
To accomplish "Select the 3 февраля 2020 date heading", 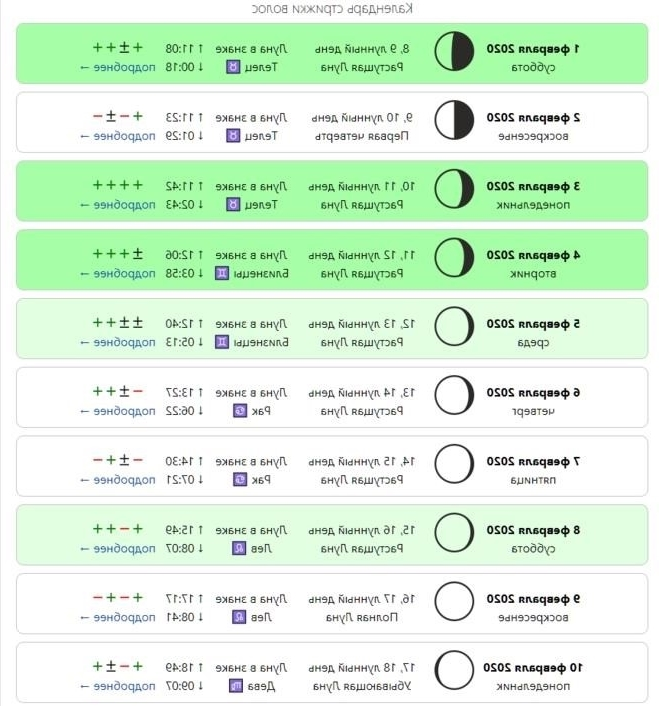I will [x=533, y=186].
